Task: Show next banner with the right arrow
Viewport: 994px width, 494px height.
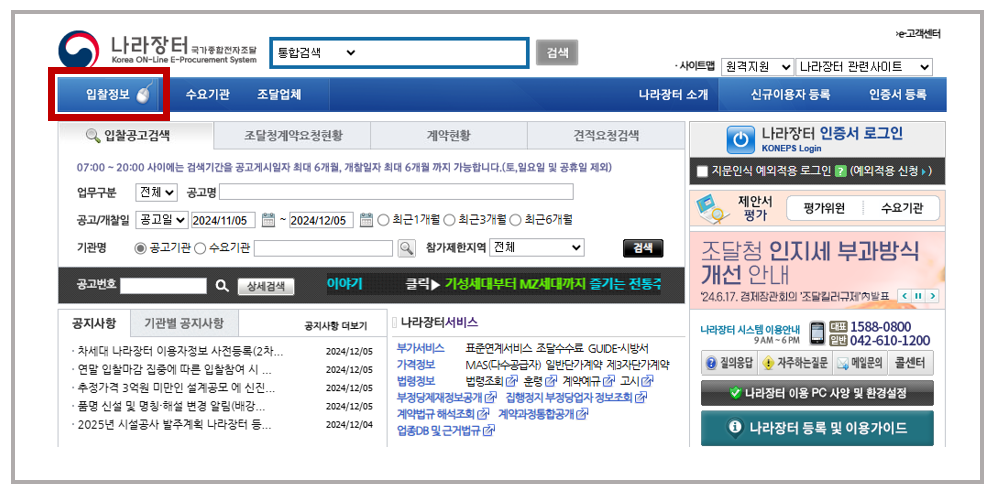Action: click(x=932, y=296)
